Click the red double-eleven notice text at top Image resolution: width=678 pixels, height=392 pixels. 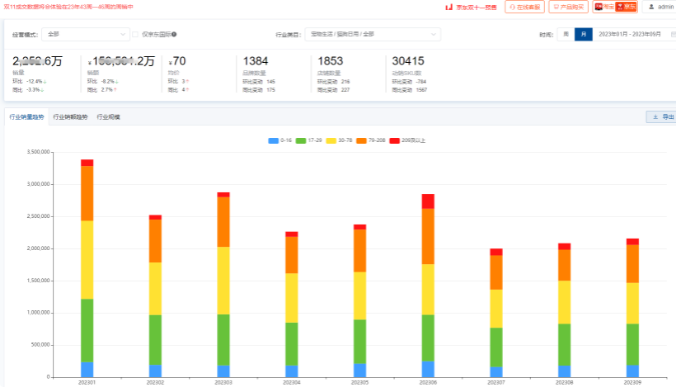click(68, 7)
